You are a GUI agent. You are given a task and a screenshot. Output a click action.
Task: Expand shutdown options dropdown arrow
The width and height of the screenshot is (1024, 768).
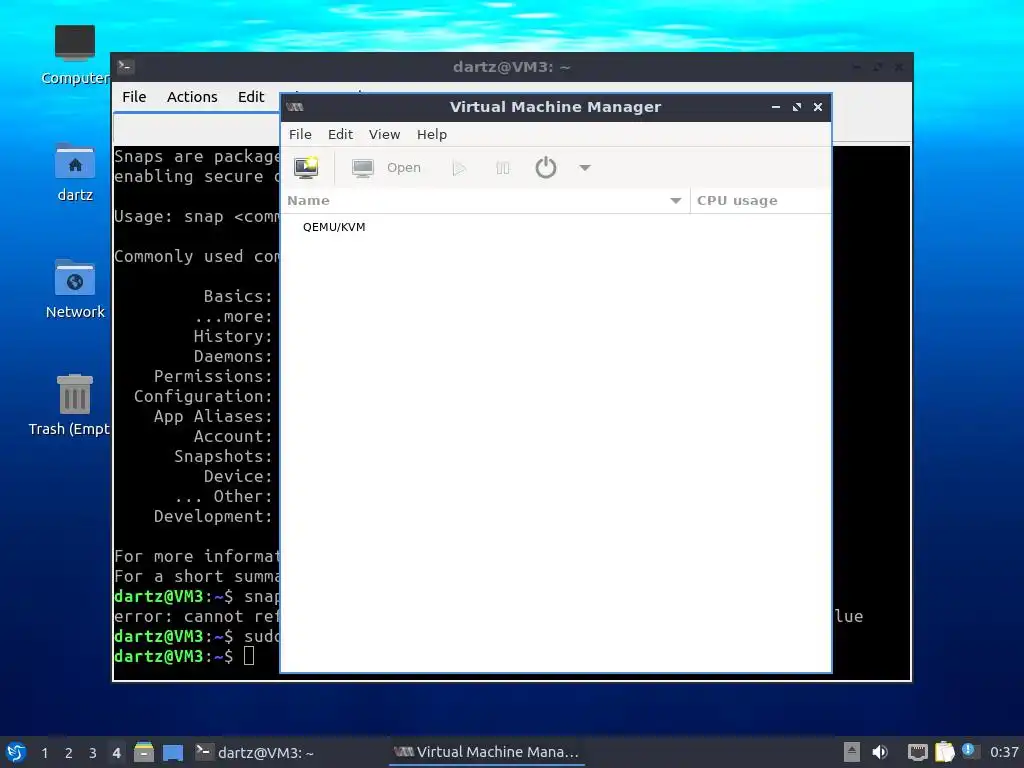tap(584, 168)
